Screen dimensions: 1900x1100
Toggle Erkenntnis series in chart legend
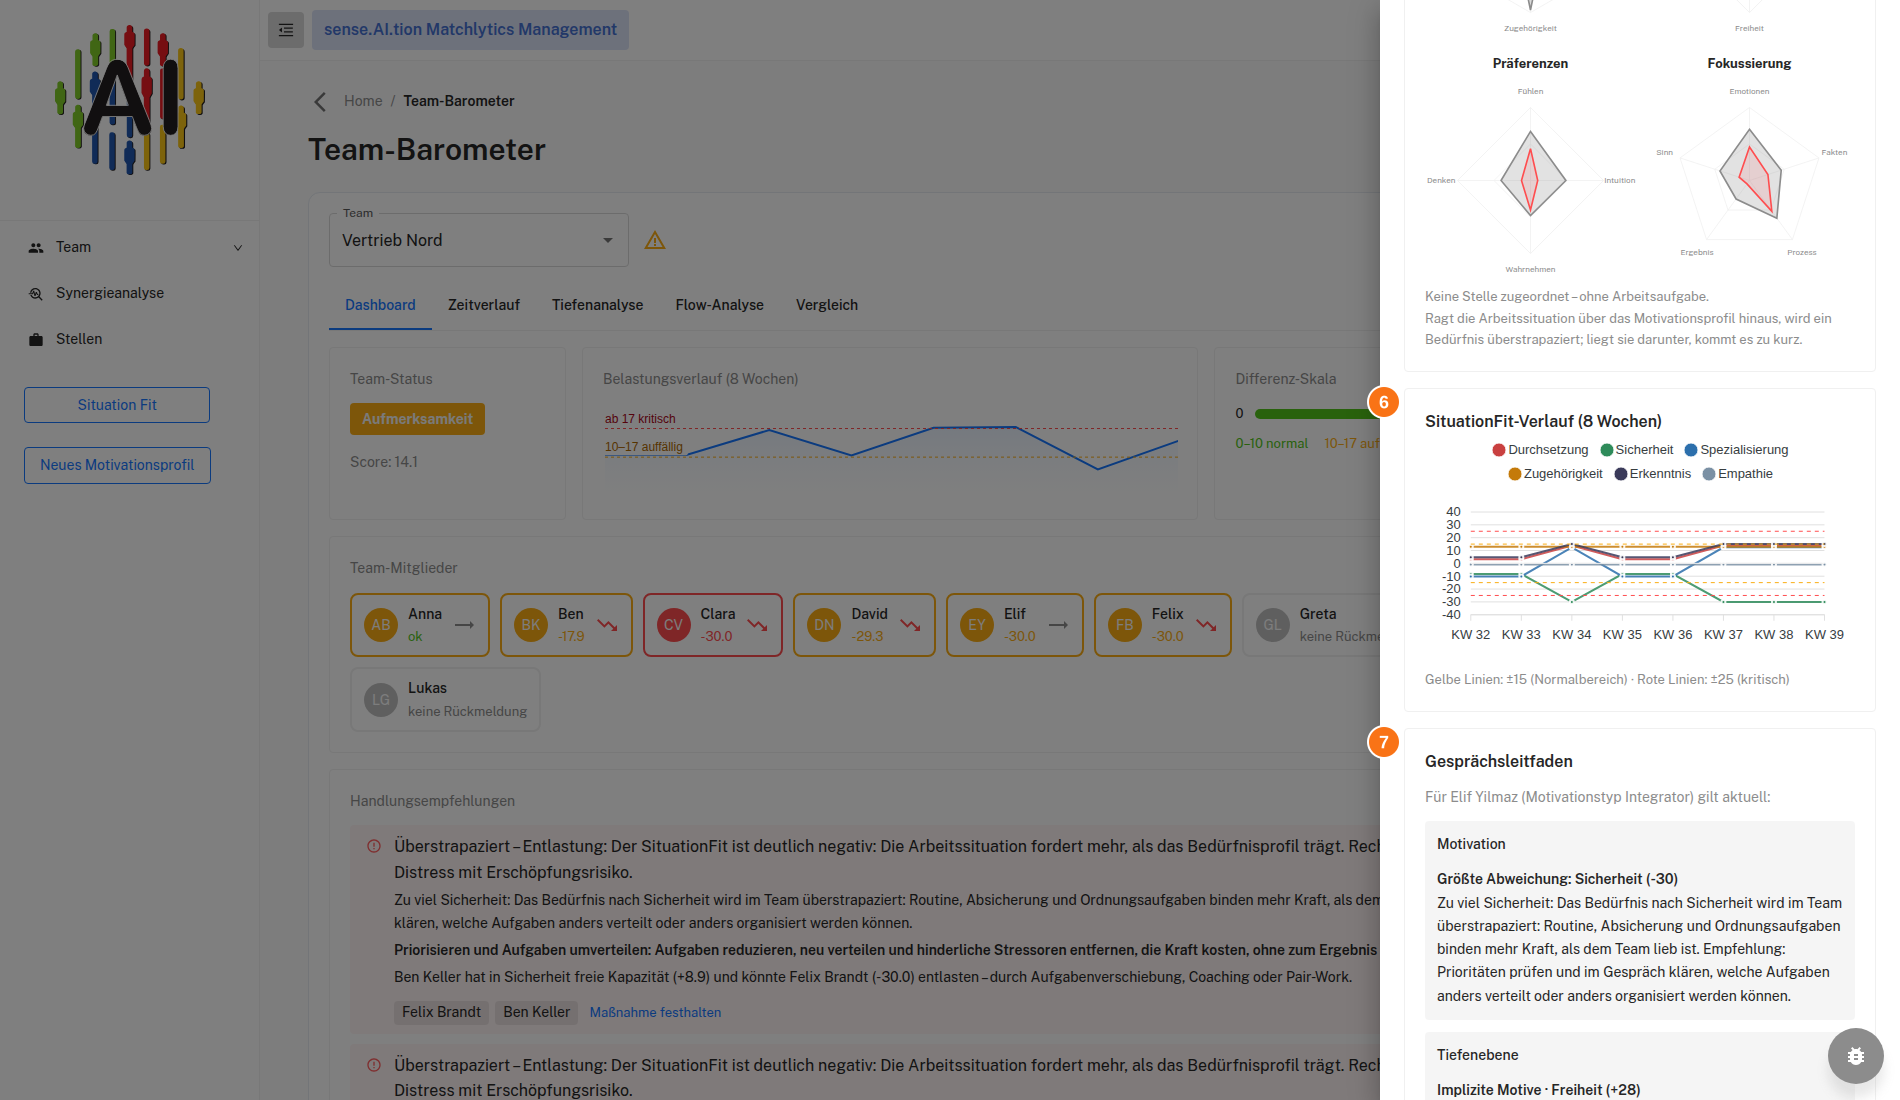[1653, 474]
